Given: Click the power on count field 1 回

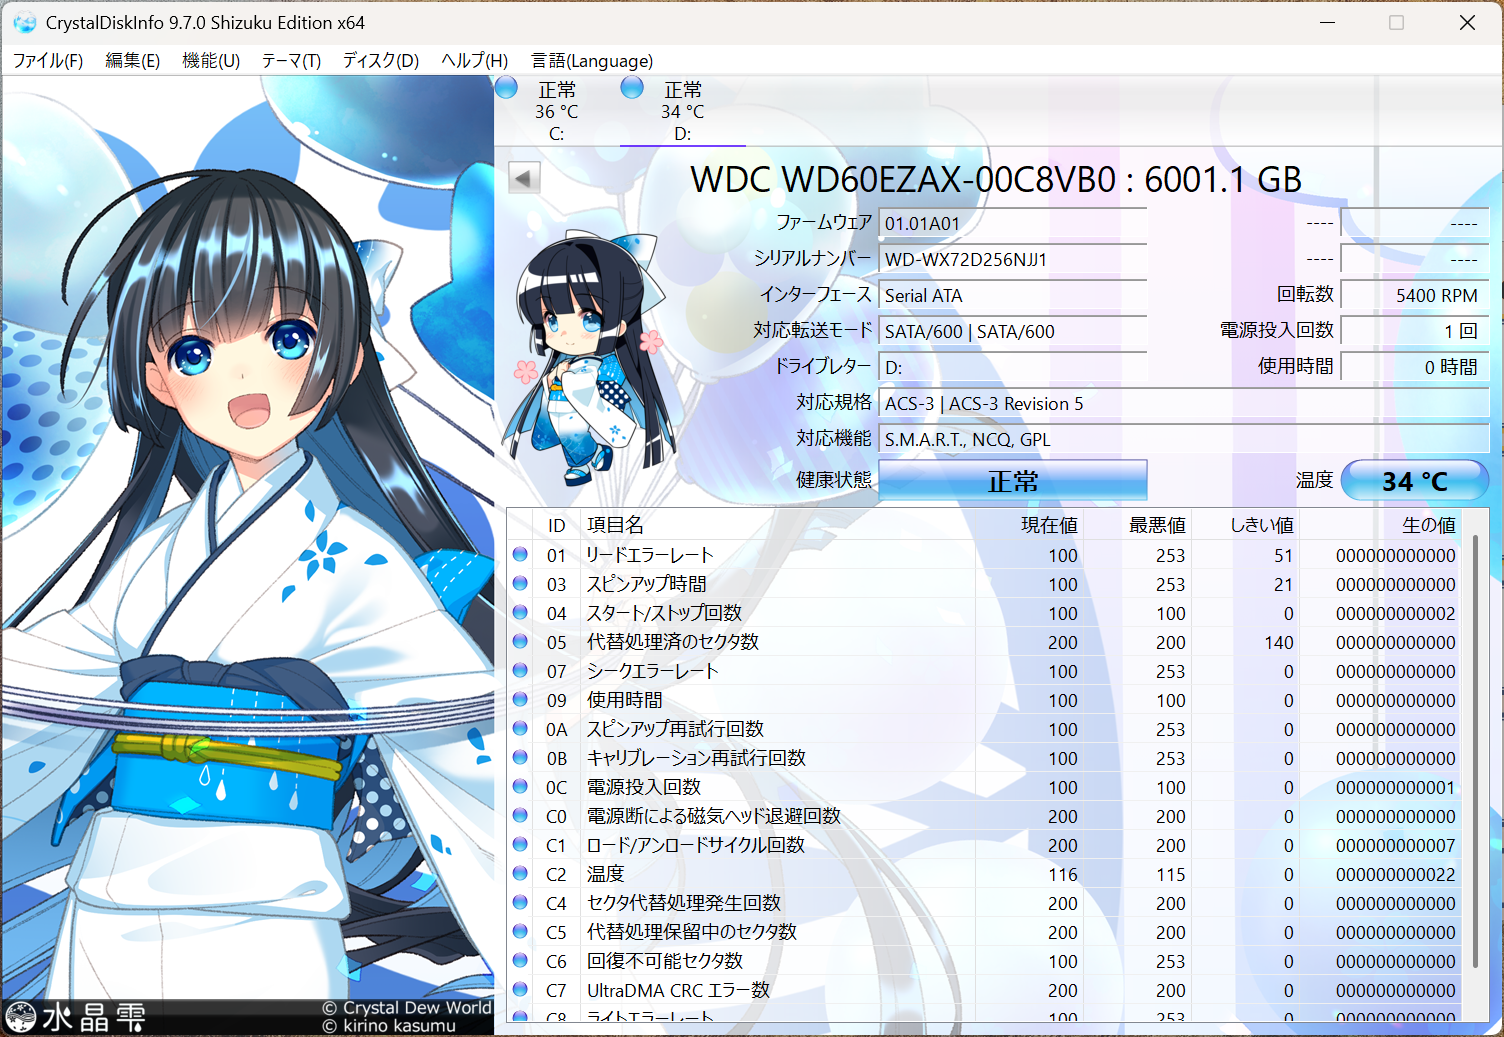Looking at the screenshot, I should (1415, 331).
